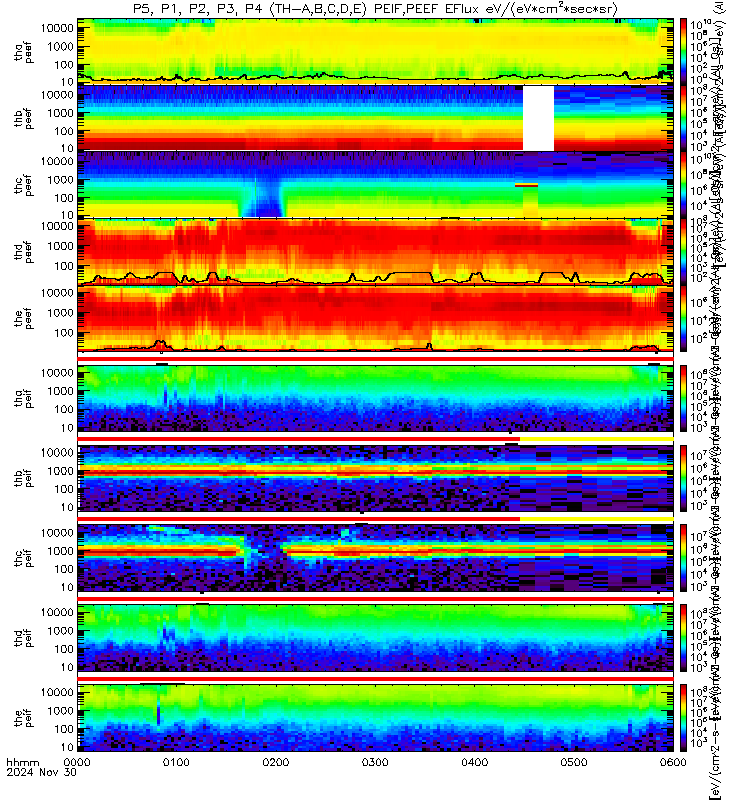Click the color bar beside the 'the peef' panel
This screenshot has width=750, height=800.
pyautogui.click(x=683, y=318)
